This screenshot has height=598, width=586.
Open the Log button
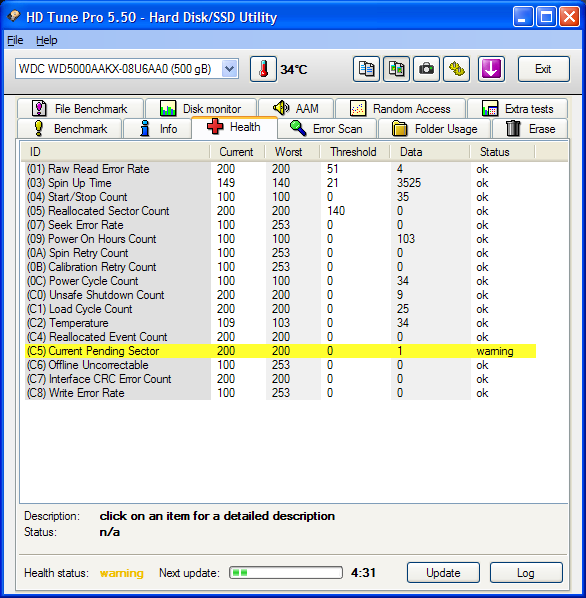click(x=526, y=572)
